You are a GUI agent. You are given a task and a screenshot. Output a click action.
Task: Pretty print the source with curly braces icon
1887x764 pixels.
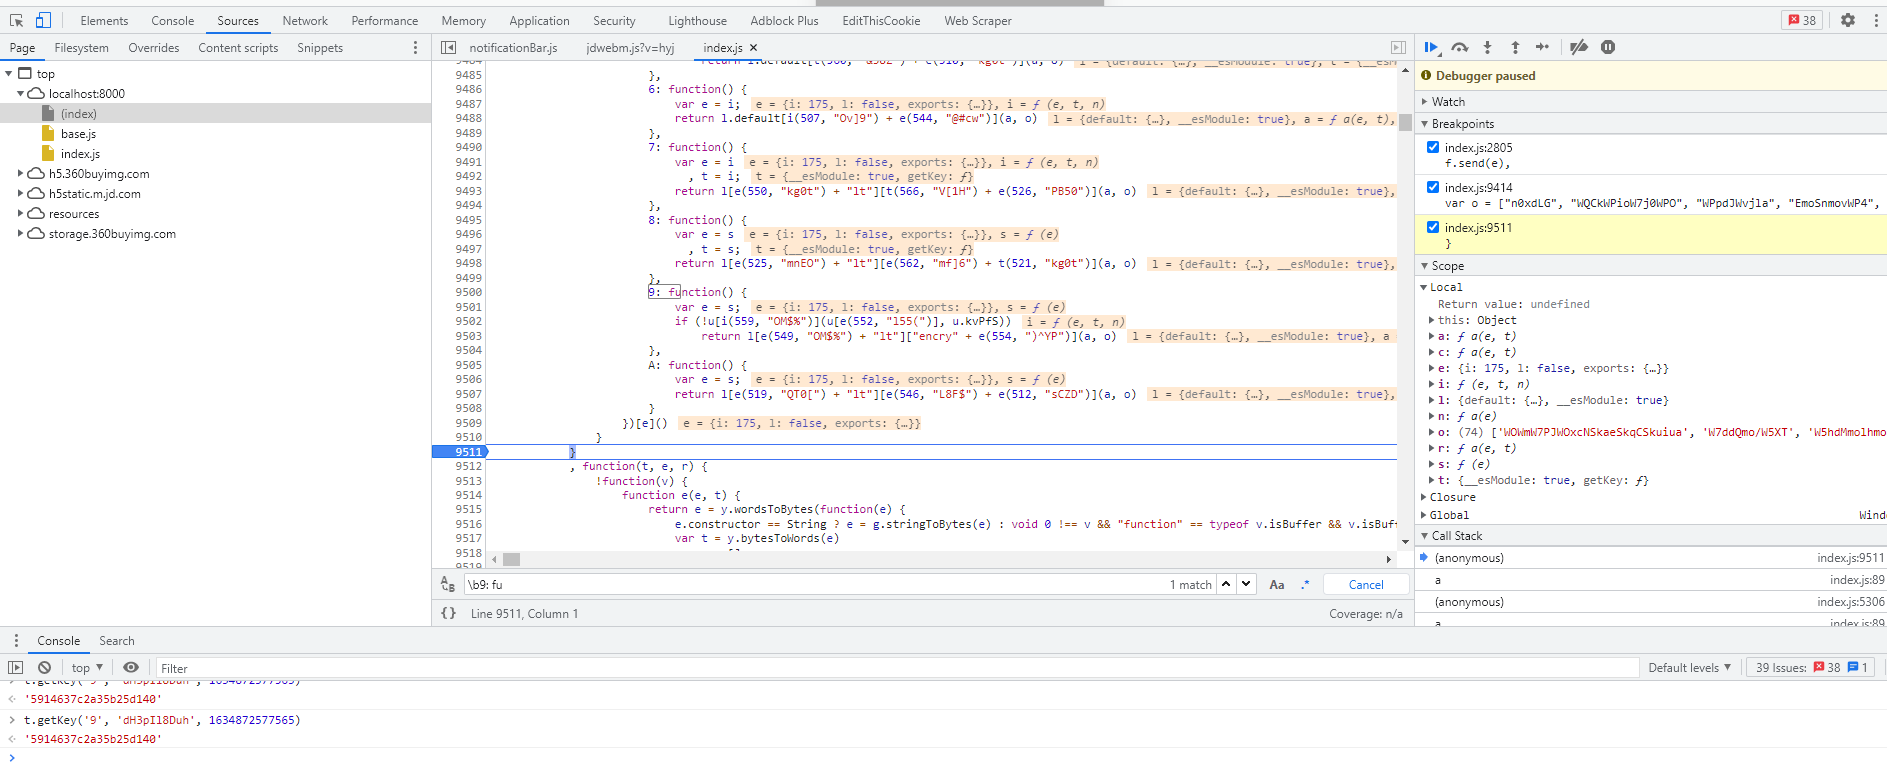[x=449, y=613]
